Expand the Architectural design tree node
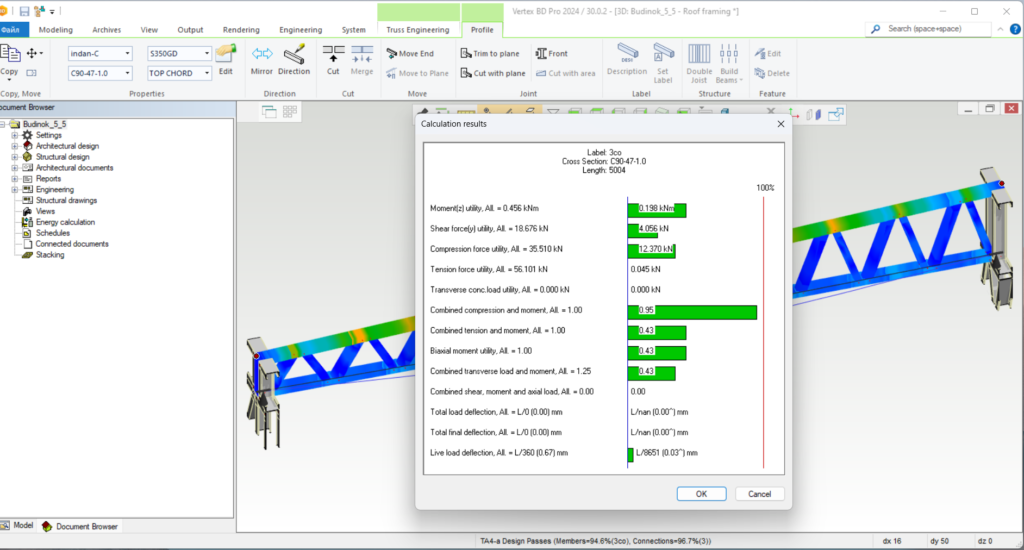Image resolution: width=1024 pixels, height=550 pixels. pyautogui.click(x=14, y=146)
